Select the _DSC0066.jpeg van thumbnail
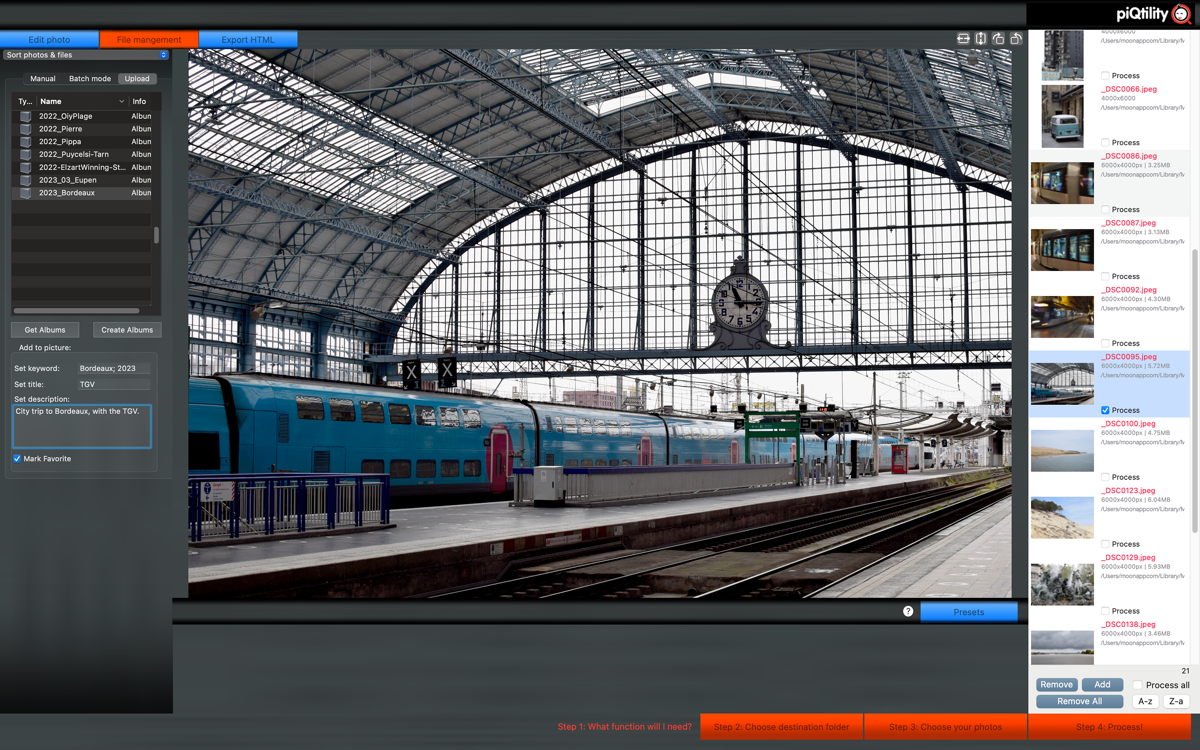 [1062, 116]
